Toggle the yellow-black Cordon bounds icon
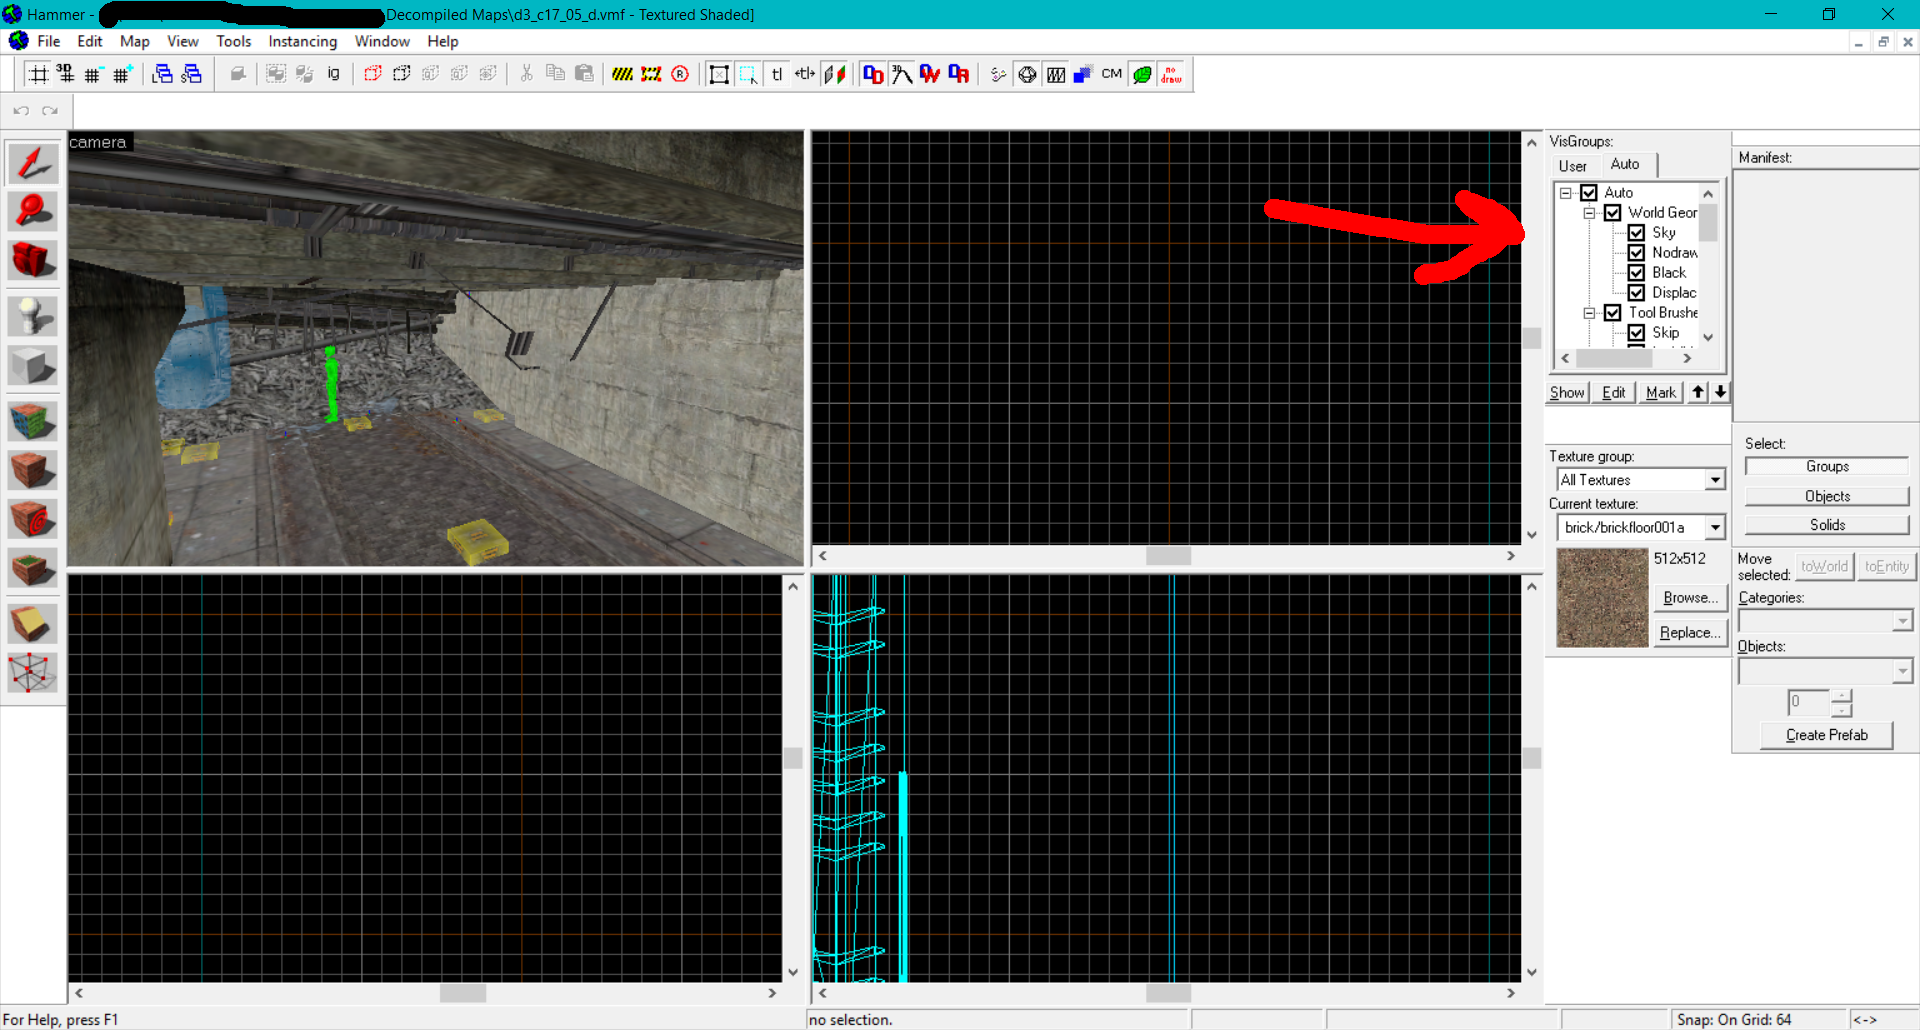Viewport: 1920px width, 1030px height. pyautogui.click(x=623, y=74)
